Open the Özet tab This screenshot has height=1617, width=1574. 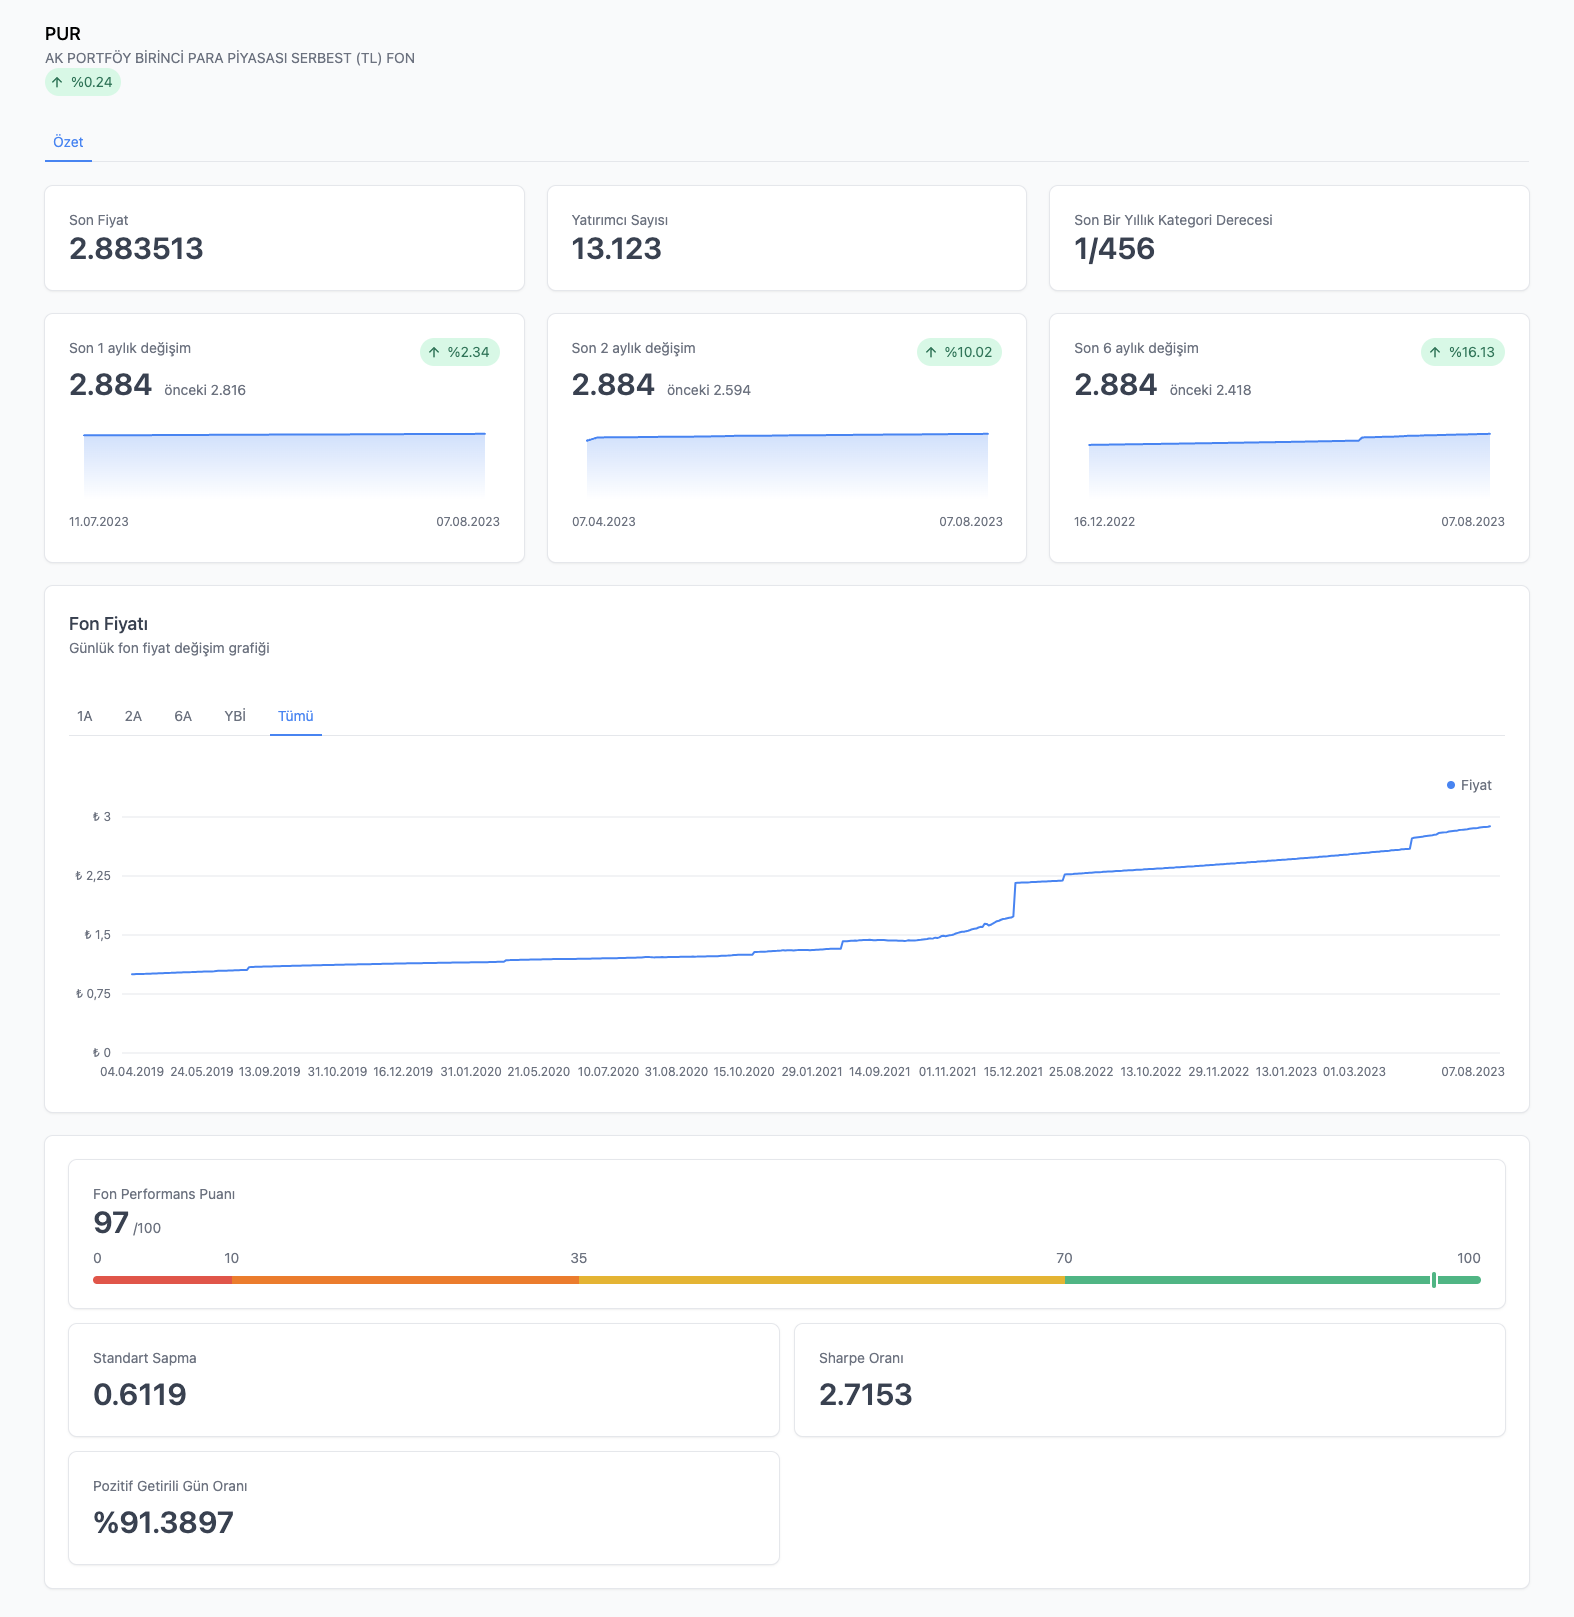(x=68, y=142)
